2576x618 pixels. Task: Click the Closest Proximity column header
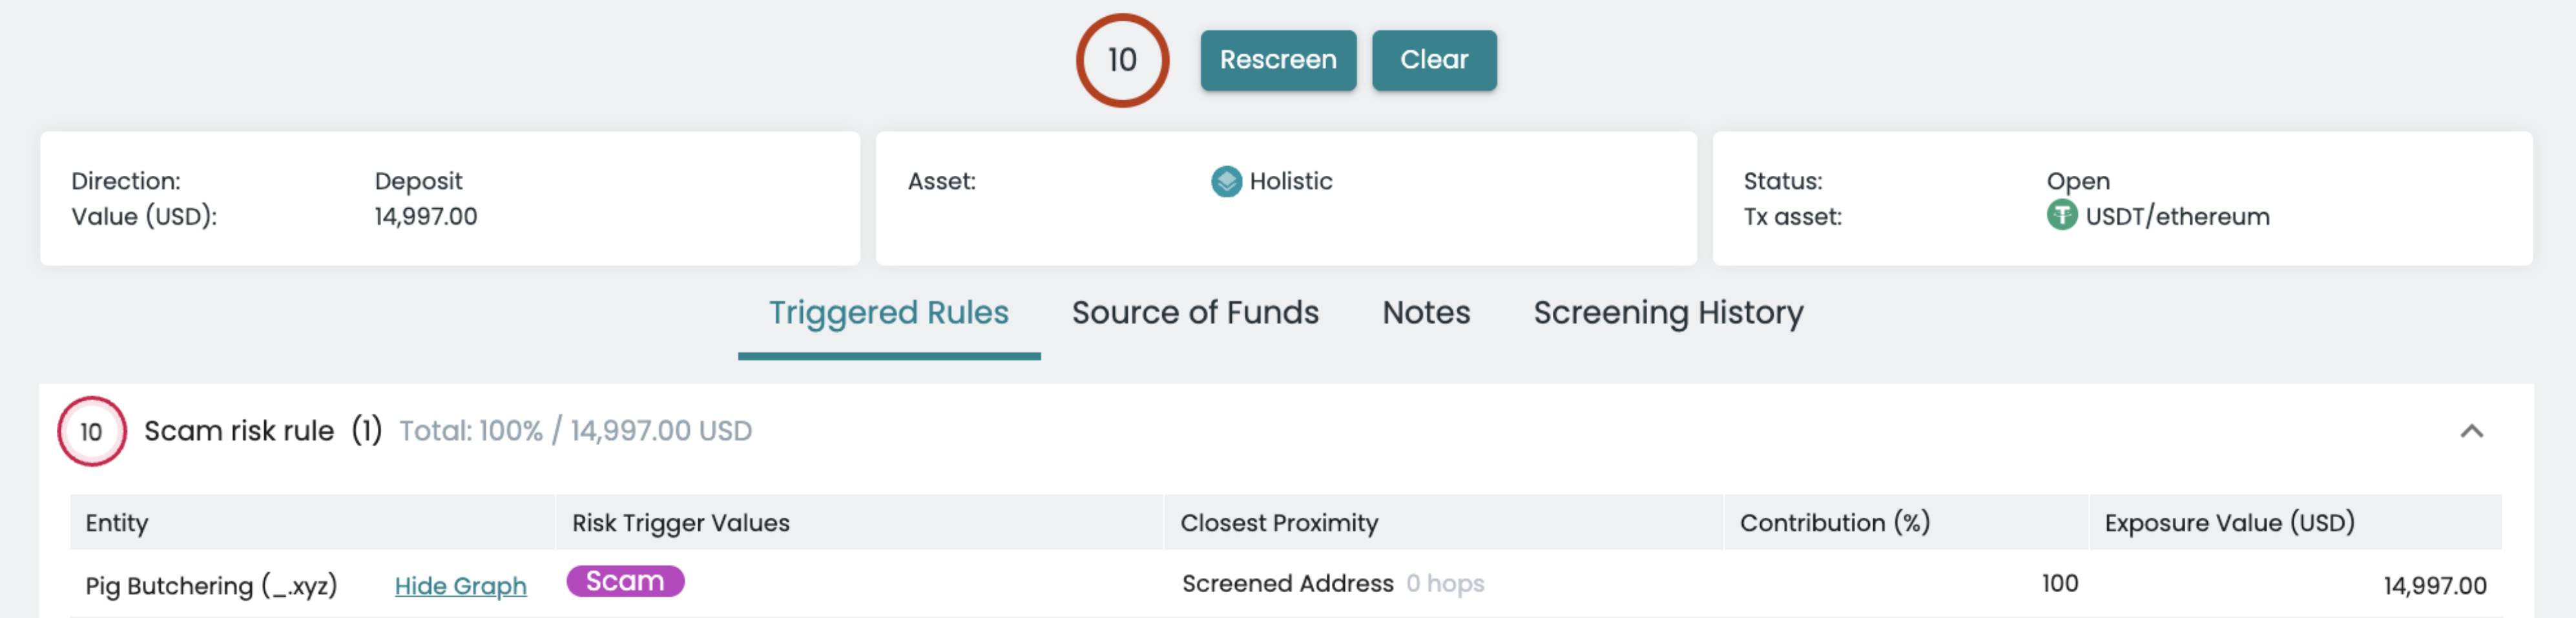[1279, 522]
